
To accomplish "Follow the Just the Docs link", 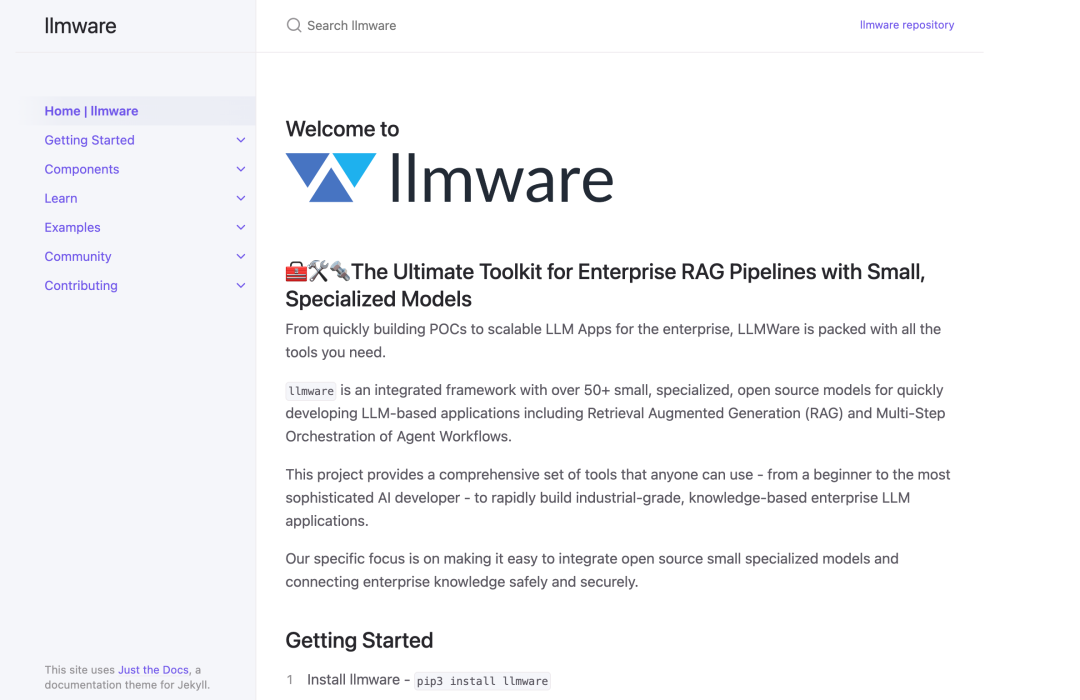I will pyautogui.click(x=153, y=670).
